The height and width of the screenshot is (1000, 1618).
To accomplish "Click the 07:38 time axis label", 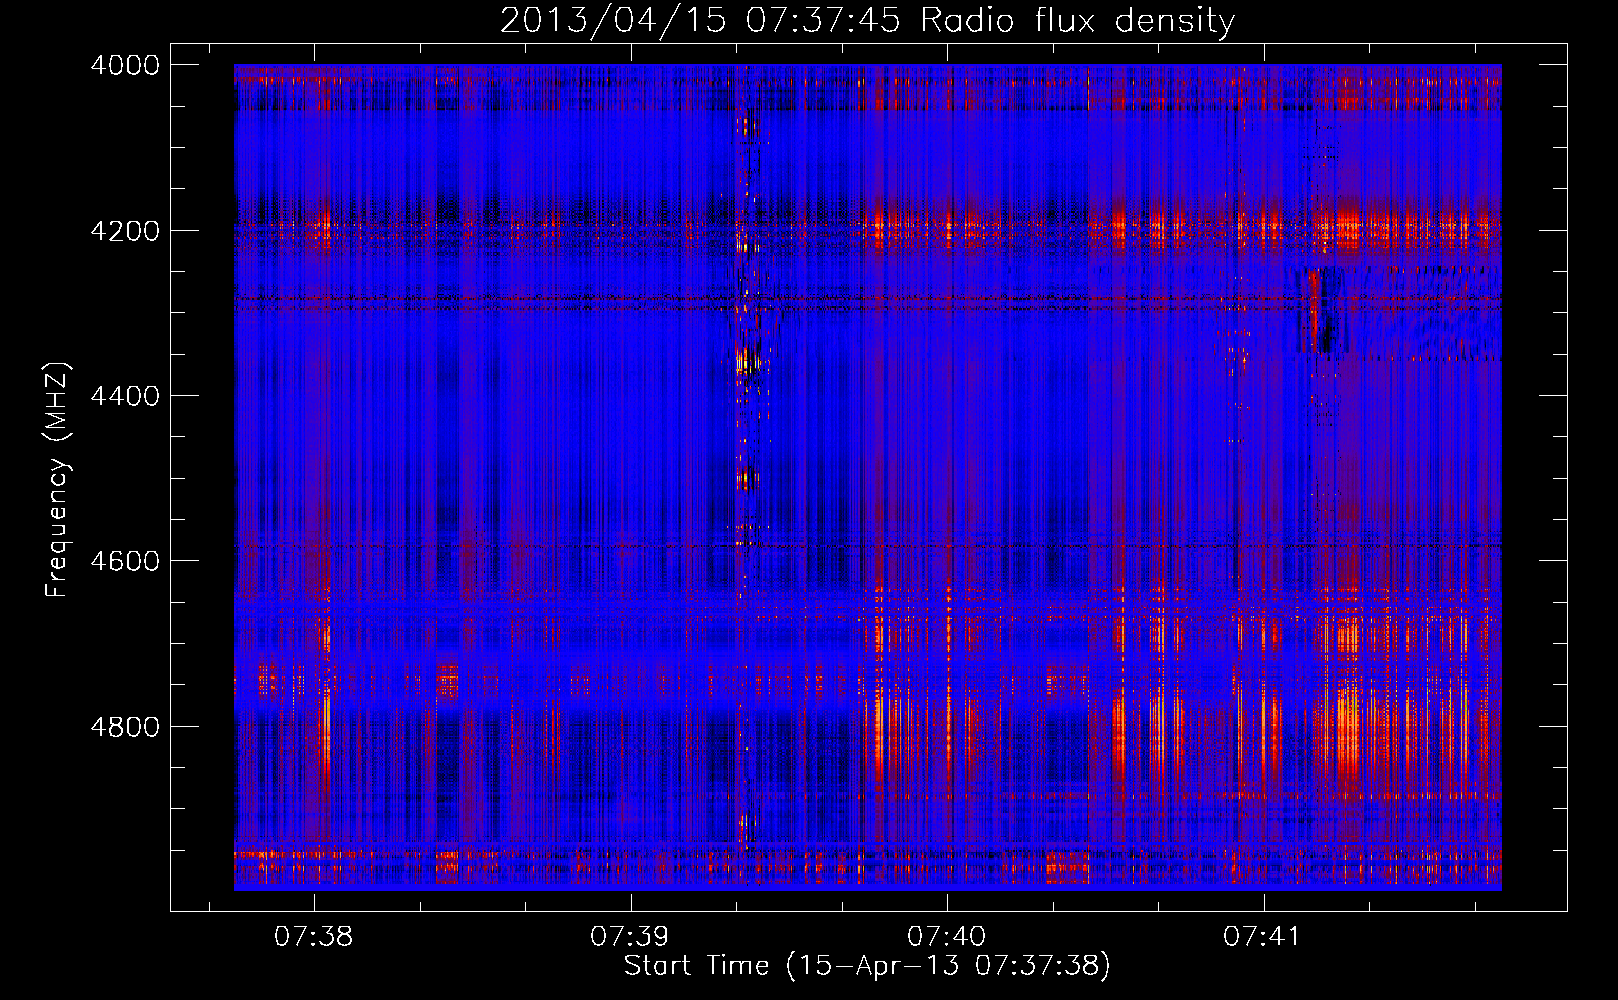I will (314, 937).
